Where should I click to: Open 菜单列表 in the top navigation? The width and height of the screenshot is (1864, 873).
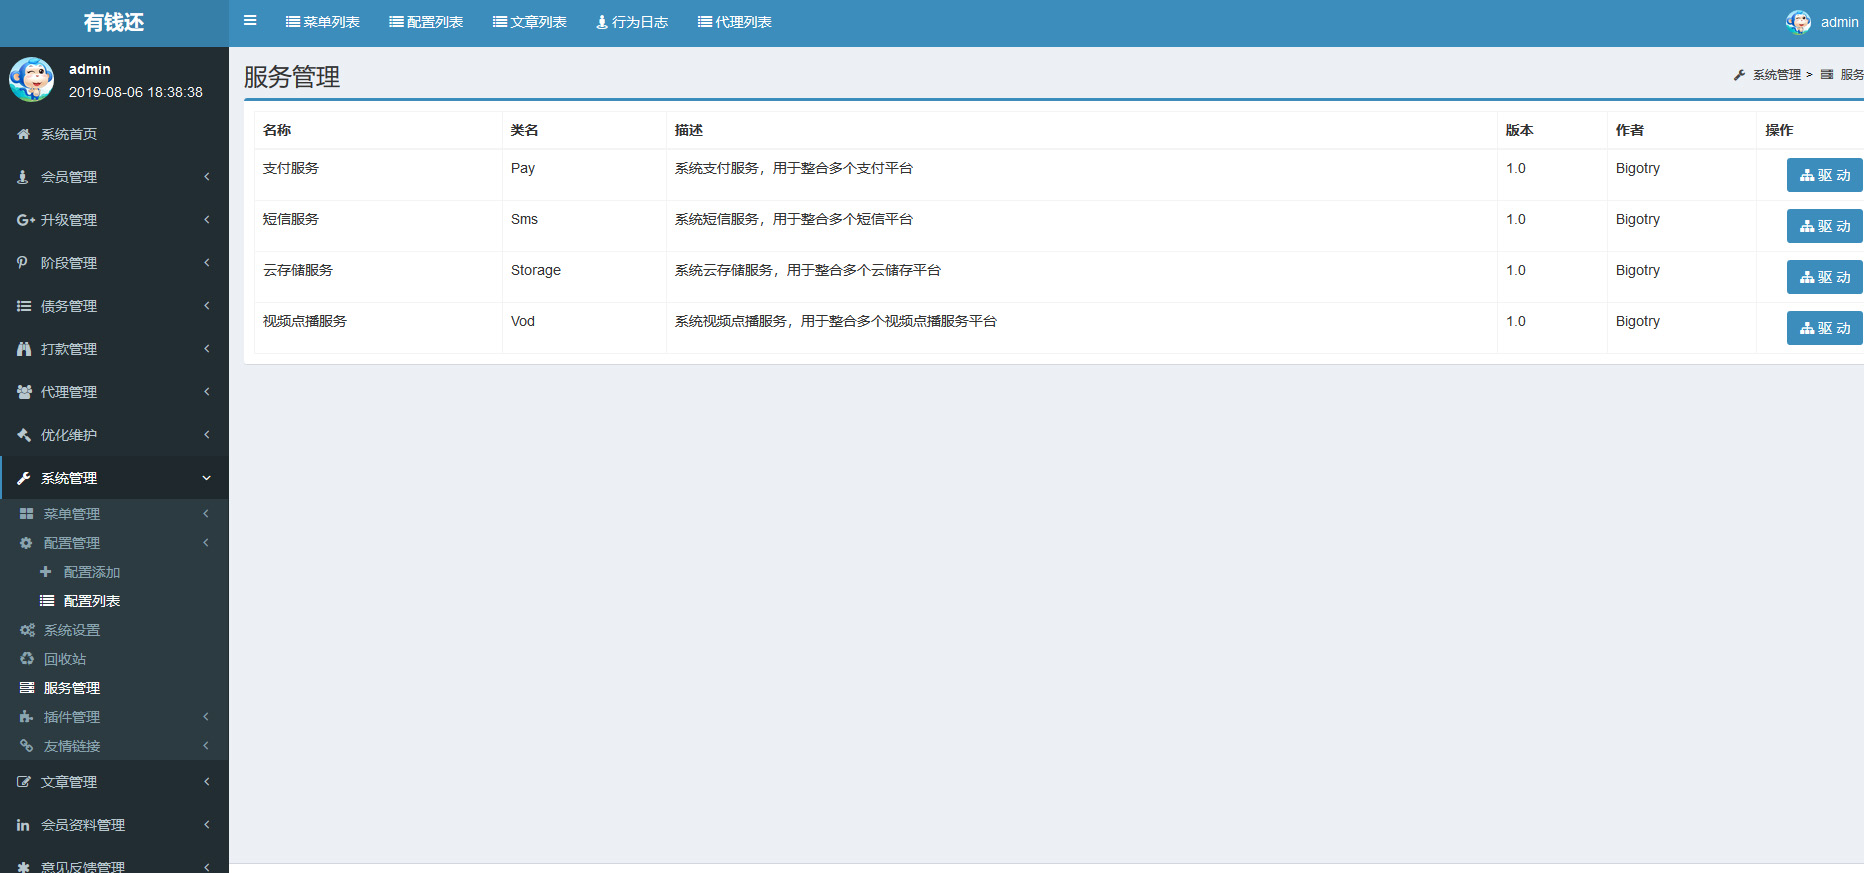click(x=322, y=22)
